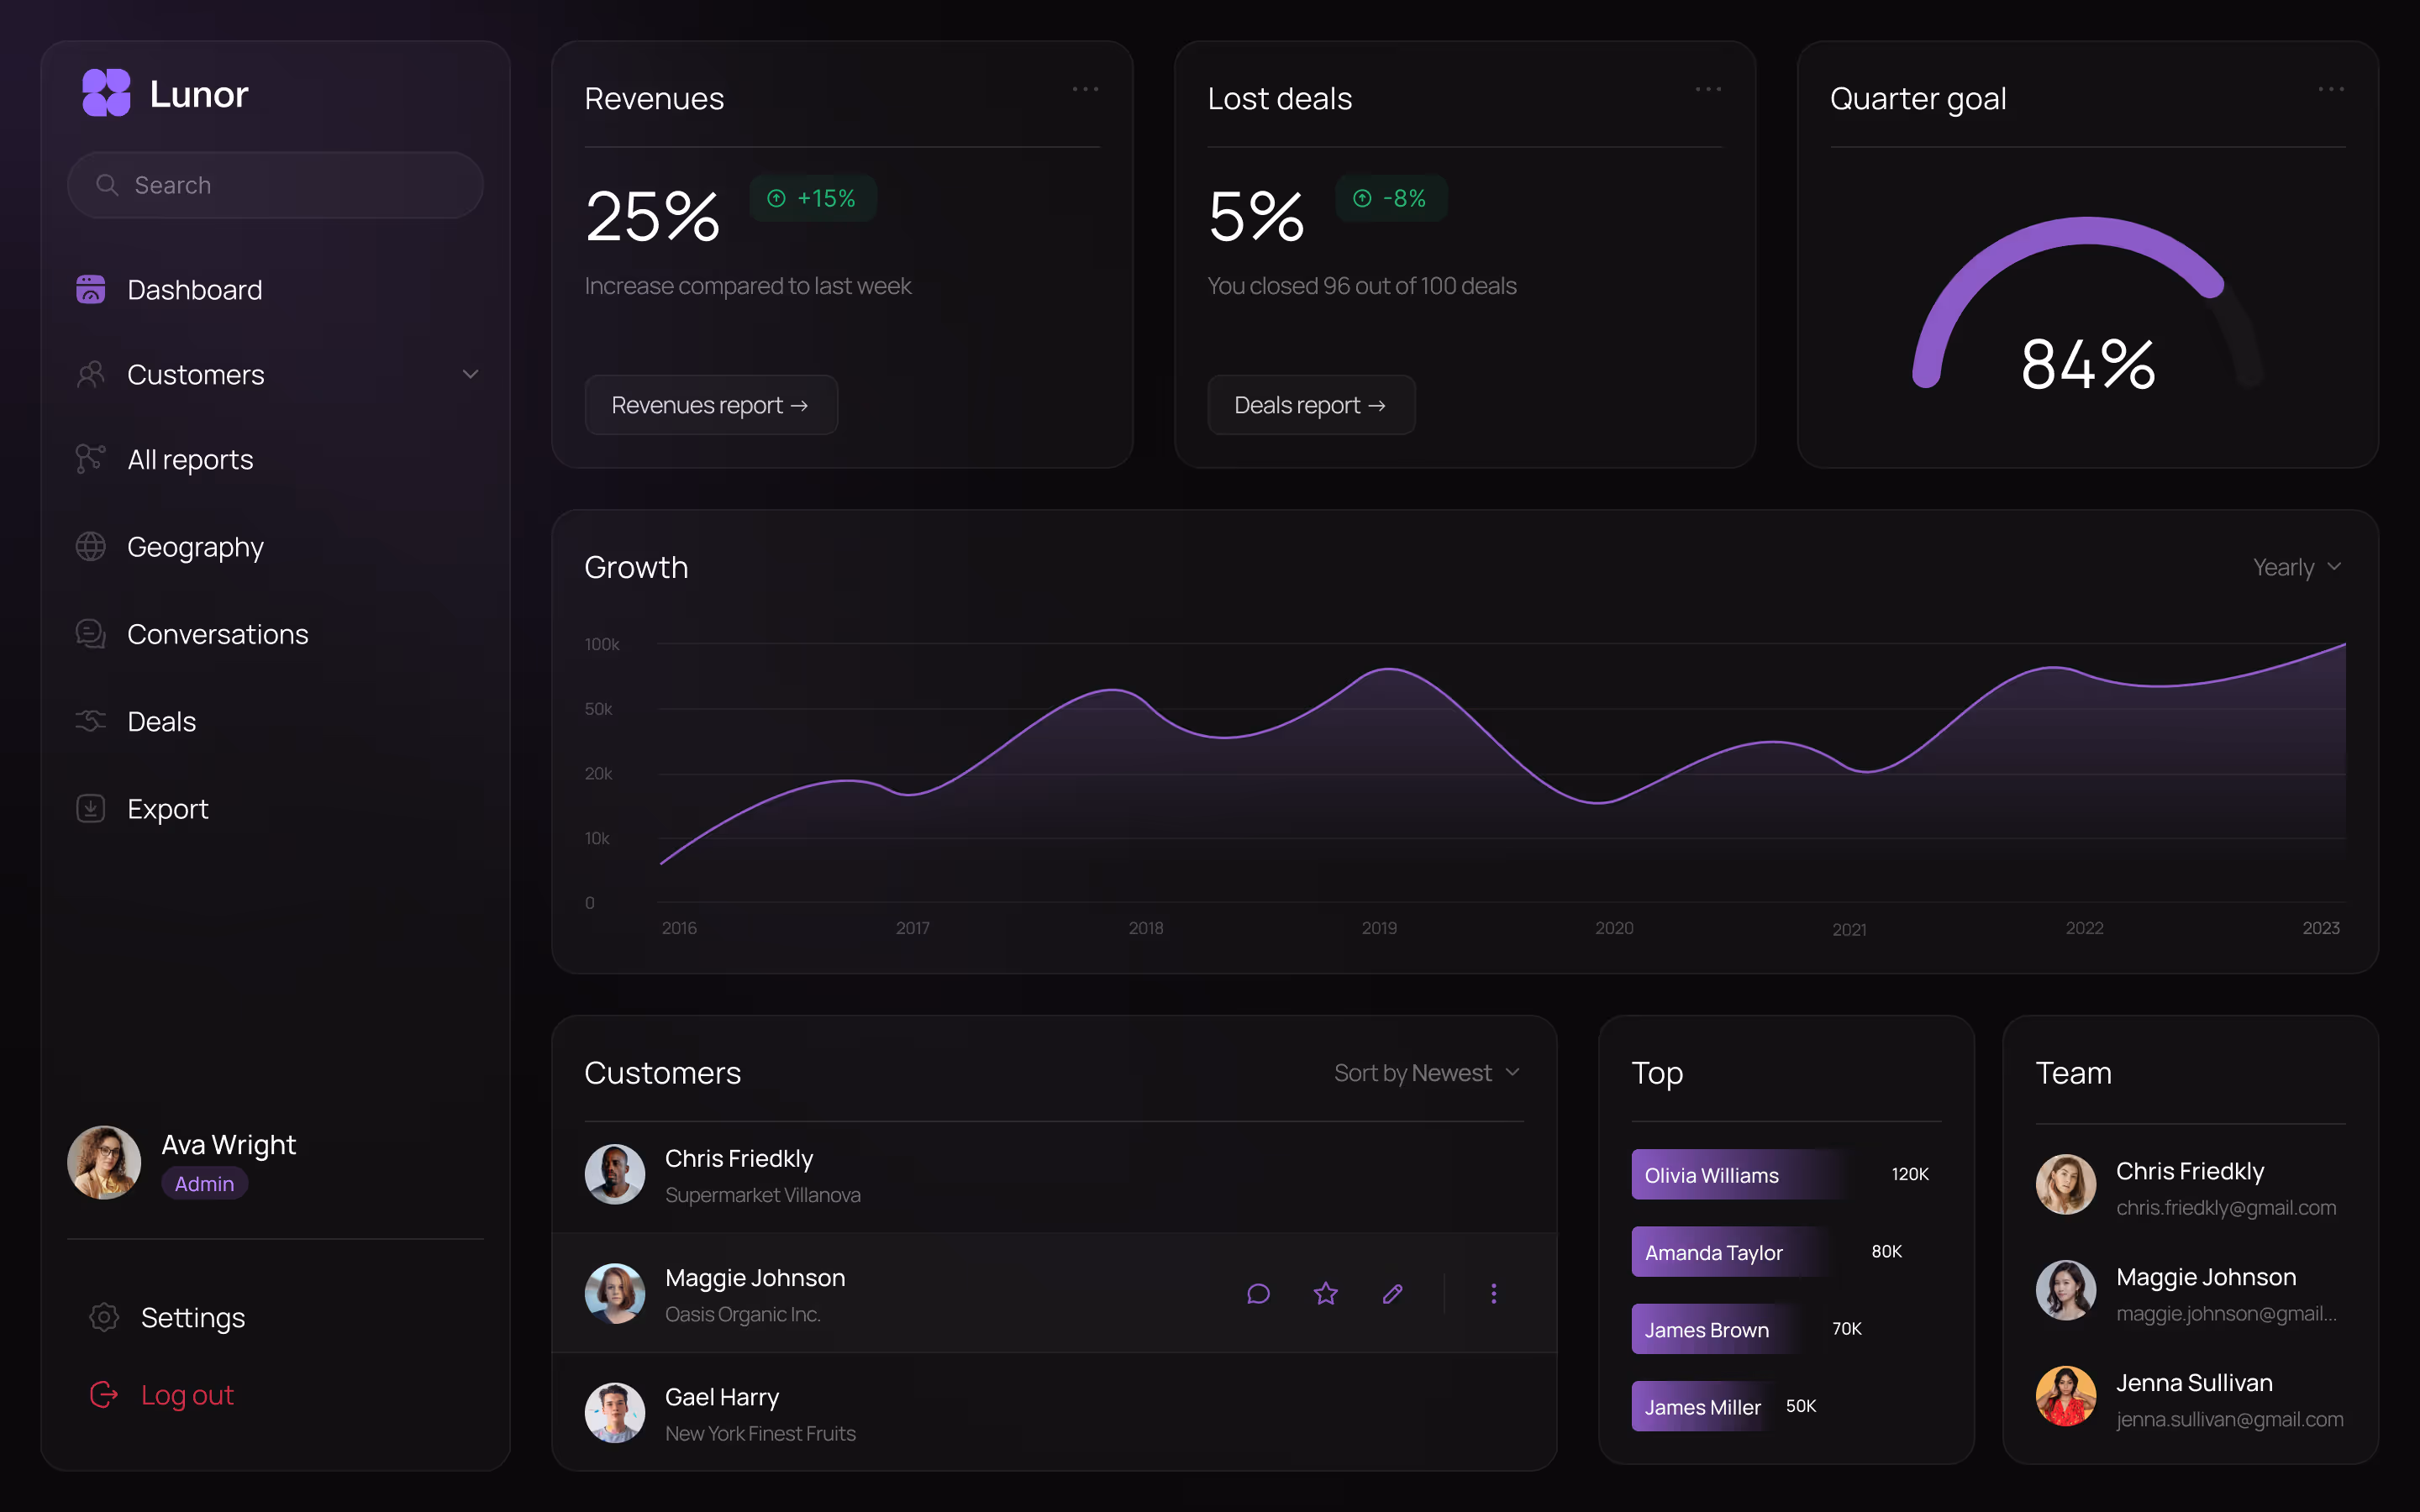2420x1512 pixels.
Task: Click the 2023 chart axis label
Action: [x=2321, y=928]
